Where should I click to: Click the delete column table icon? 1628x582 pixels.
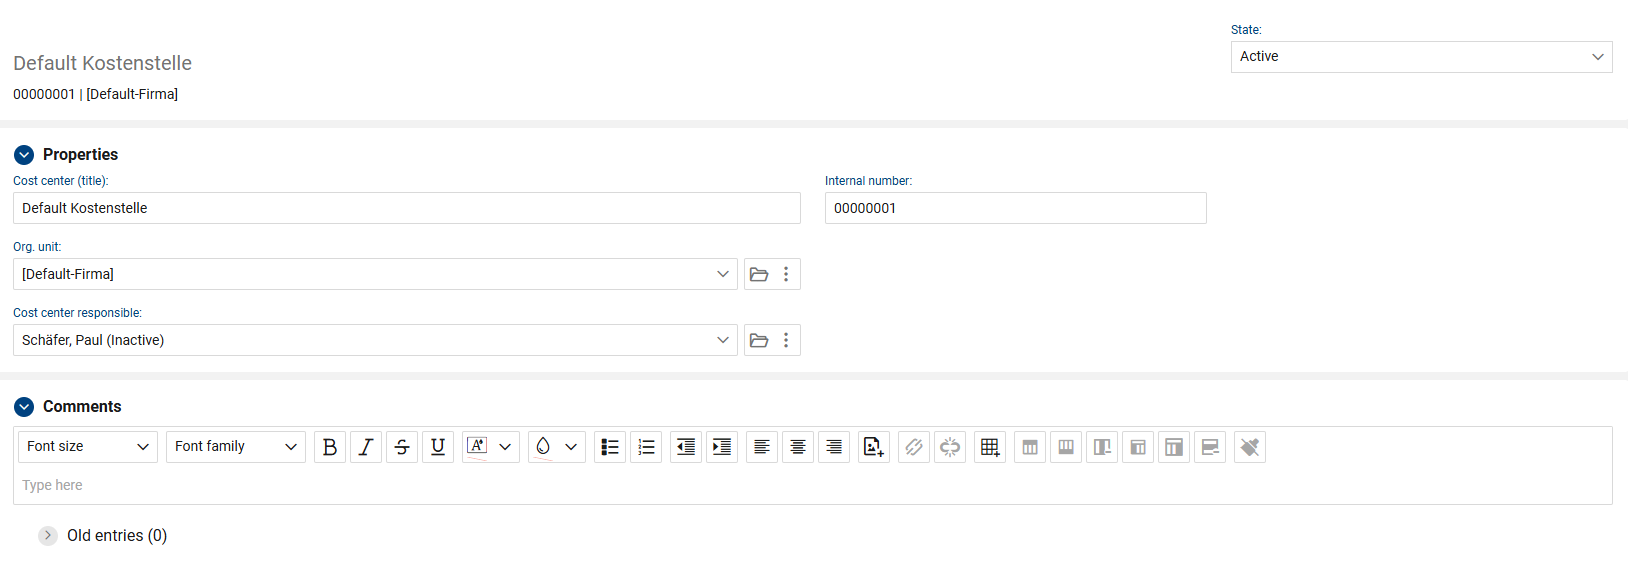click(1102, 447)
